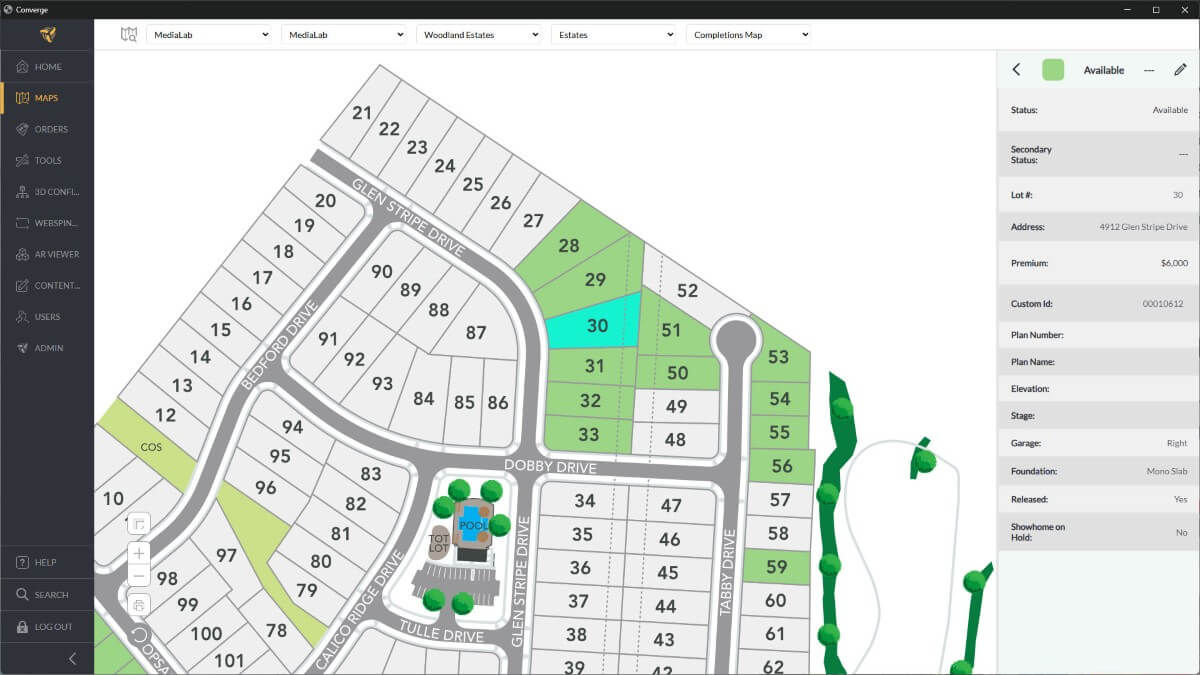Open the first MediaLab dropdown
This screenshot has width=1200, height=675.
tap(208, 35)
